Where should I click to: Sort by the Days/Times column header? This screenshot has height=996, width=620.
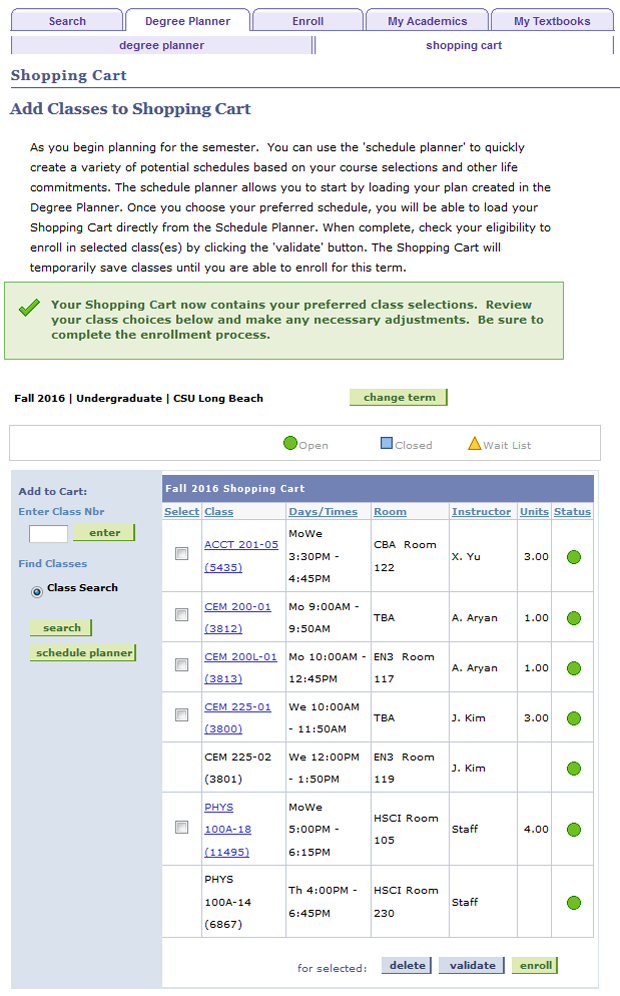point(323,511)
